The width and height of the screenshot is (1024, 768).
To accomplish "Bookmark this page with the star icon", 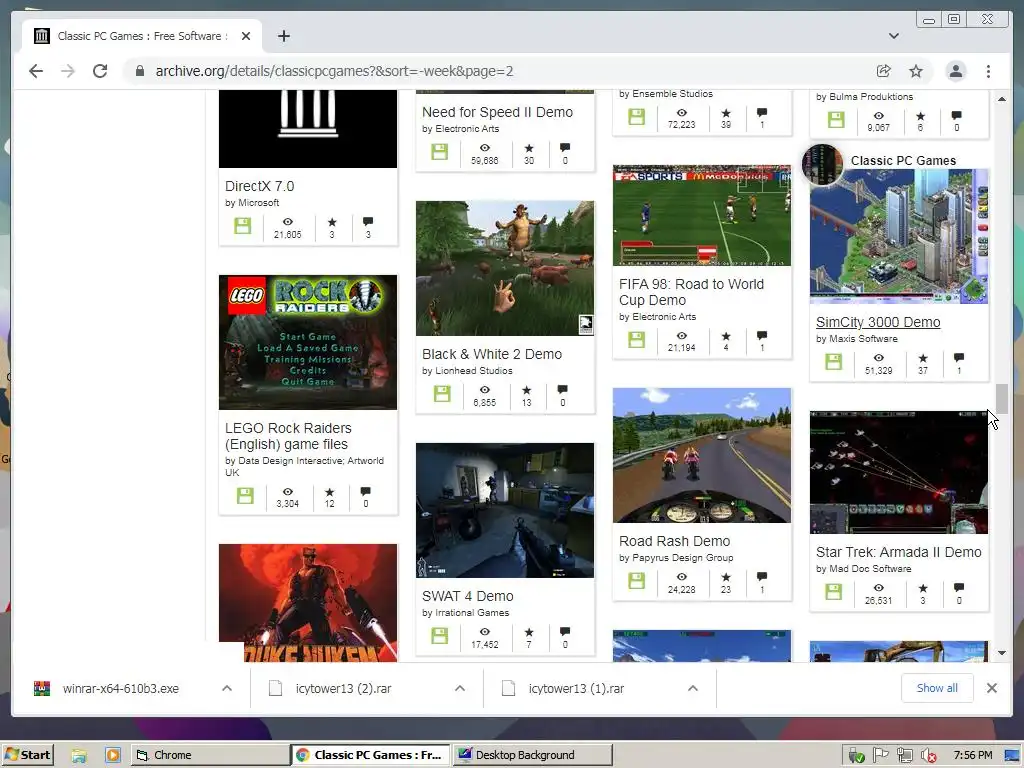I will (x=916, y=71).
